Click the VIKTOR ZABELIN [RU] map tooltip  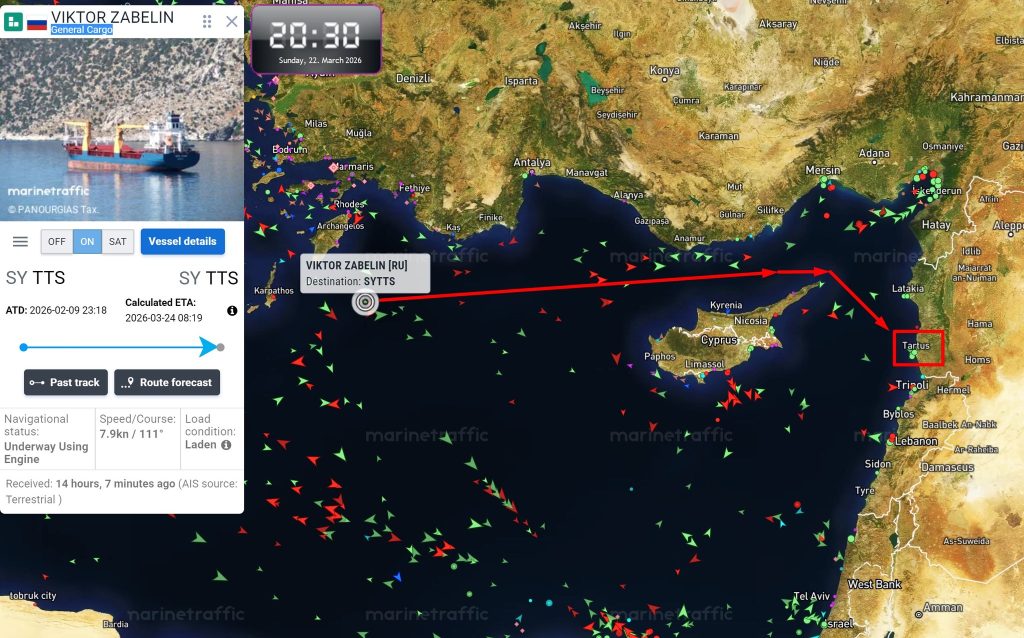pyautogui.click(x=365, y=273)
